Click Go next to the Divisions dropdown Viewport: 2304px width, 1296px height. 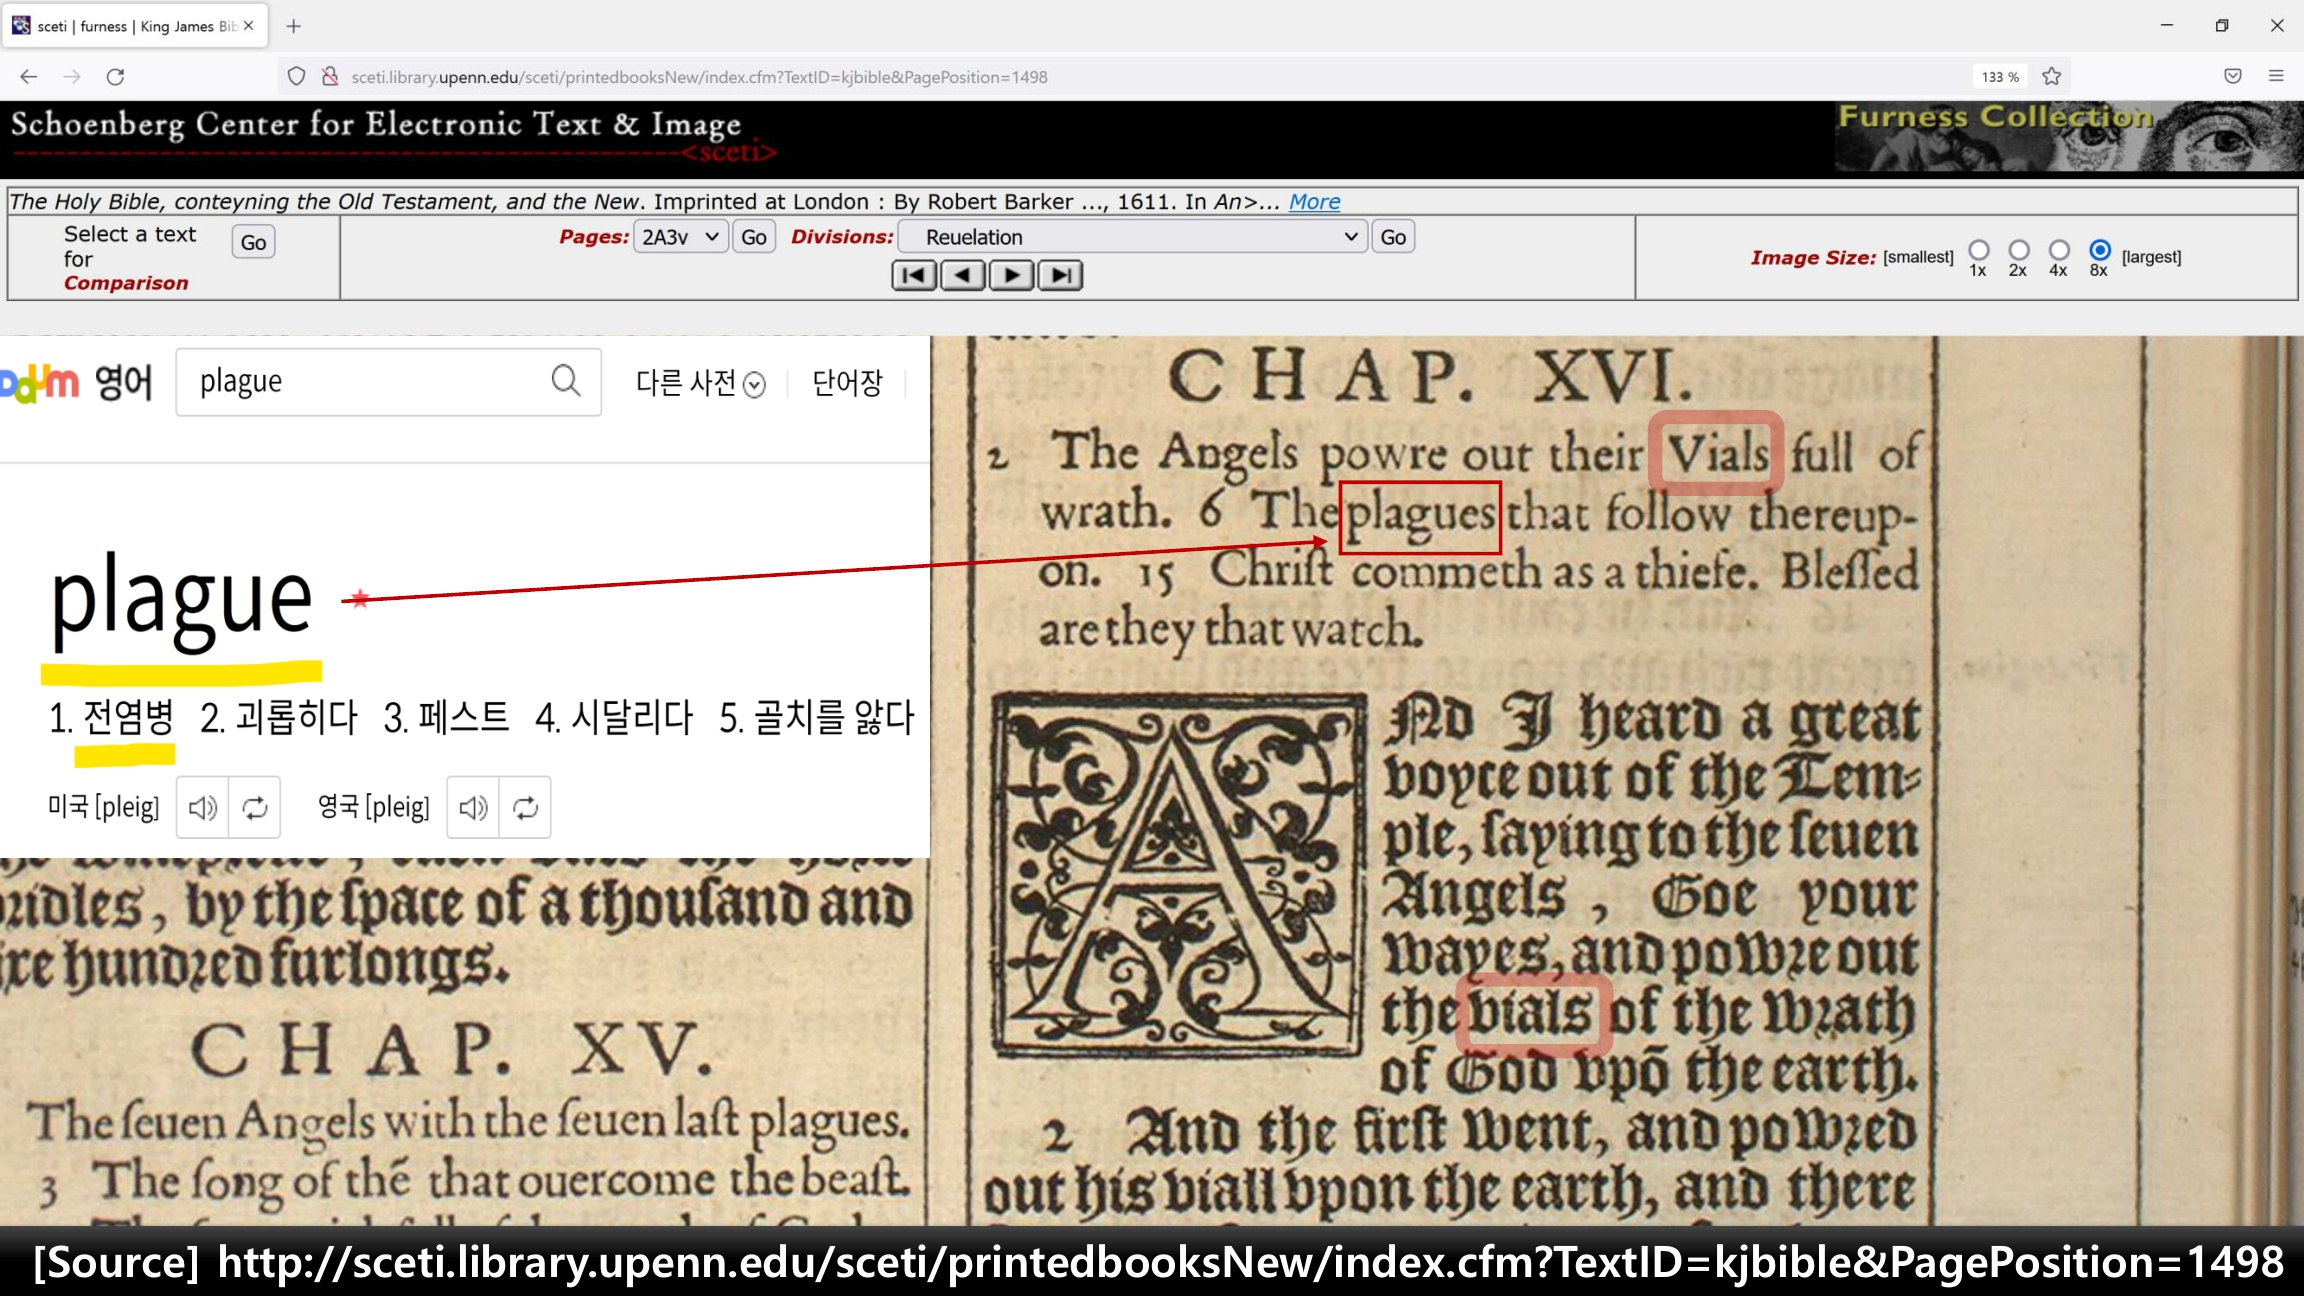pyautogui.click(x=1393, y=237)
